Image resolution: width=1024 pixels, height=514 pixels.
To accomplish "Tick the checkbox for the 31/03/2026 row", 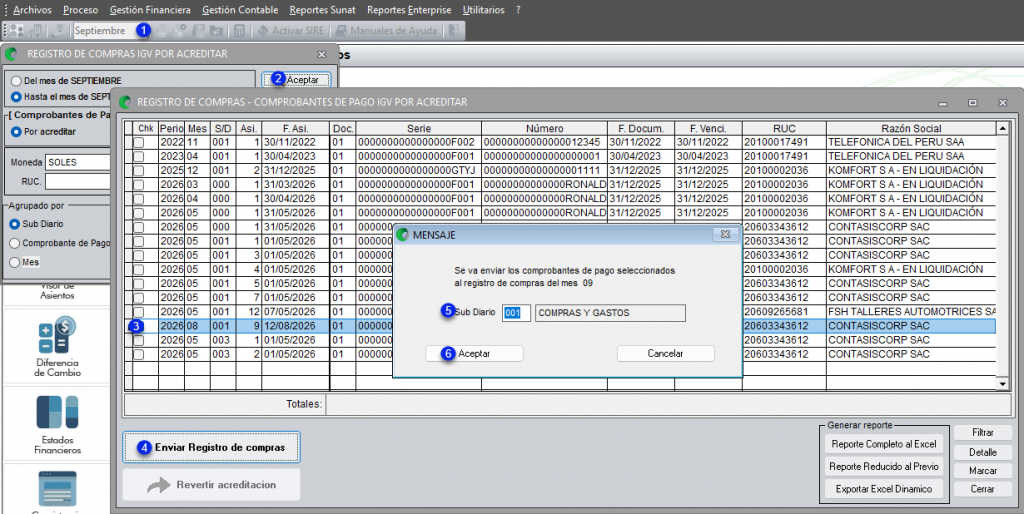I will pyautogui.click(x=138, y=185).
